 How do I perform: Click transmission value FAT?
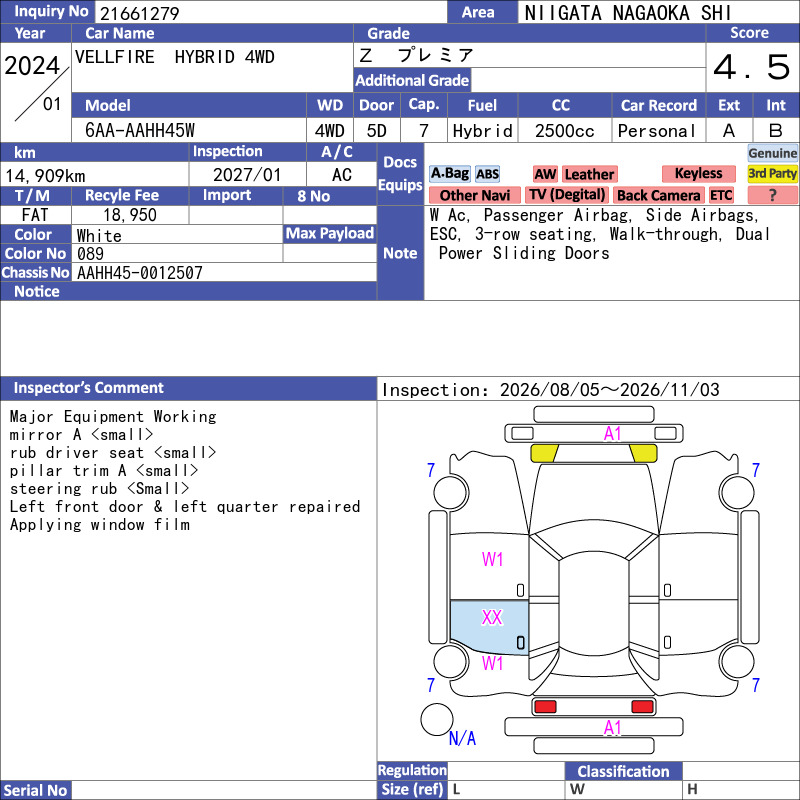click(x=35, y=215)
